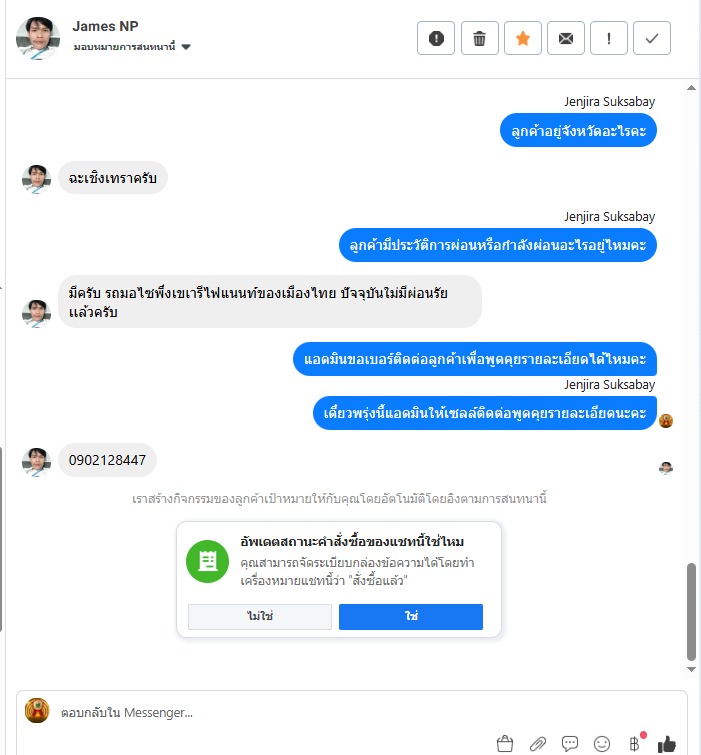Viewport: 701px width, 755px height.
Task: Send a thumbs-up like
Action: click(x=667, y=744)
